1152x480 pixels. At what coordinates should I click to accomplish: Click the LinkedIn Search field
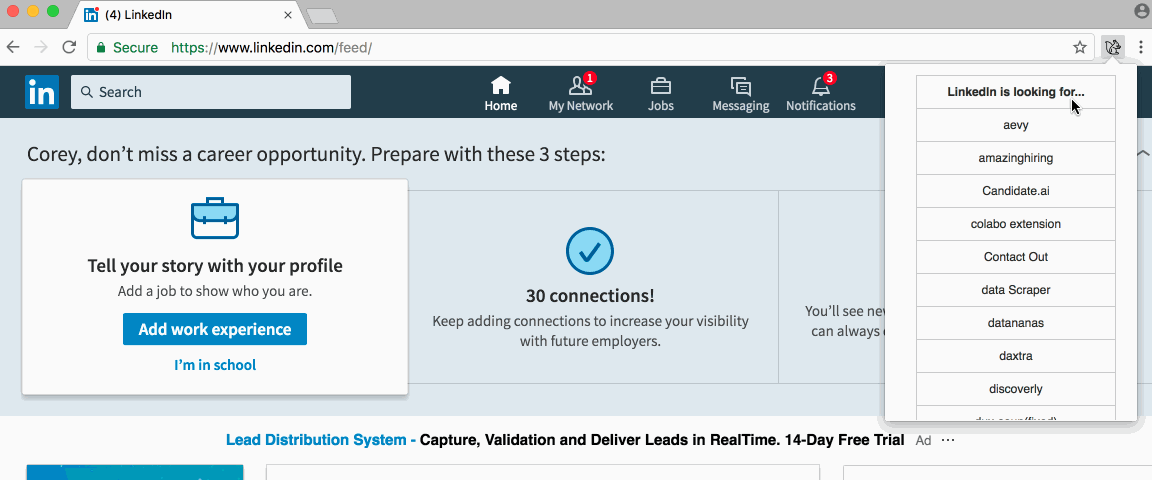tap(211, 92)
